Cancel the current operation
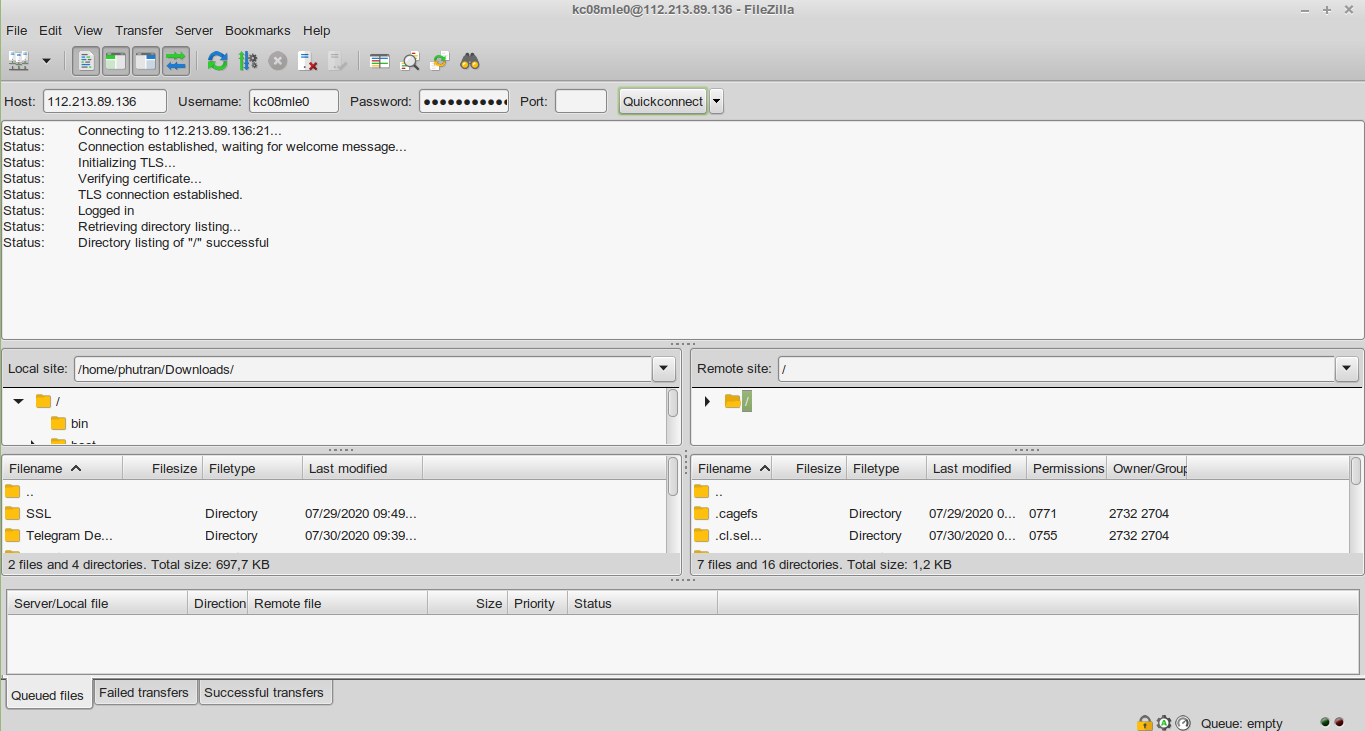The height and width of the screenshot is (731, 1365). [278, 61]
